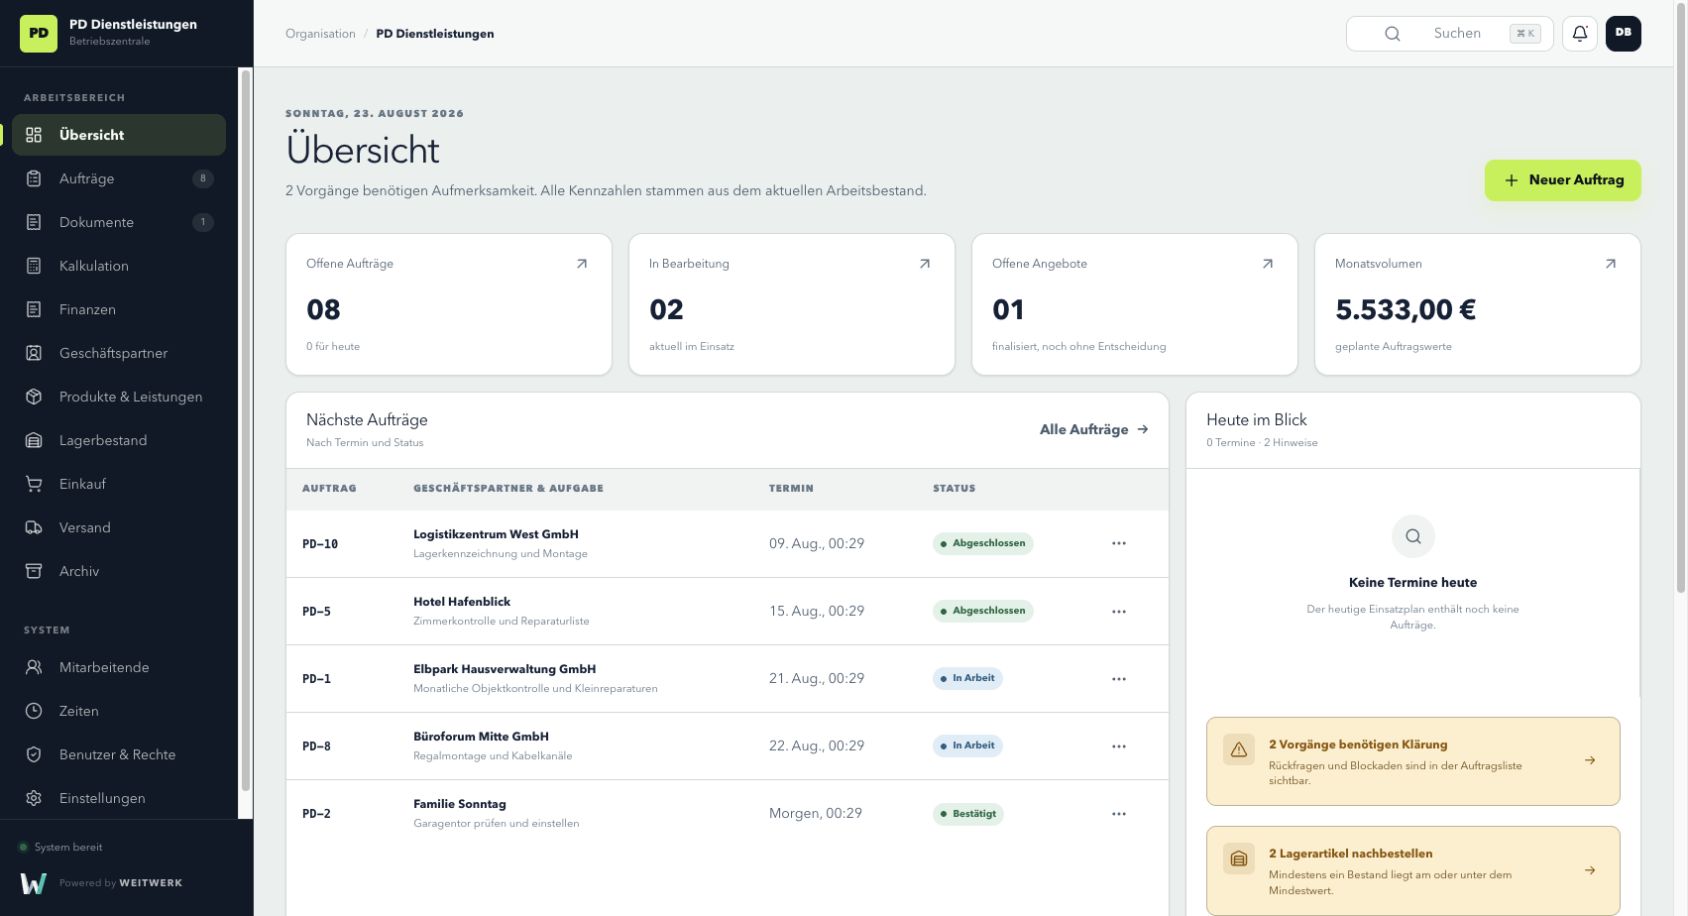Click the Zeiten clock icon
This screenshot has width=1688, height=916.
pos(34,711)
